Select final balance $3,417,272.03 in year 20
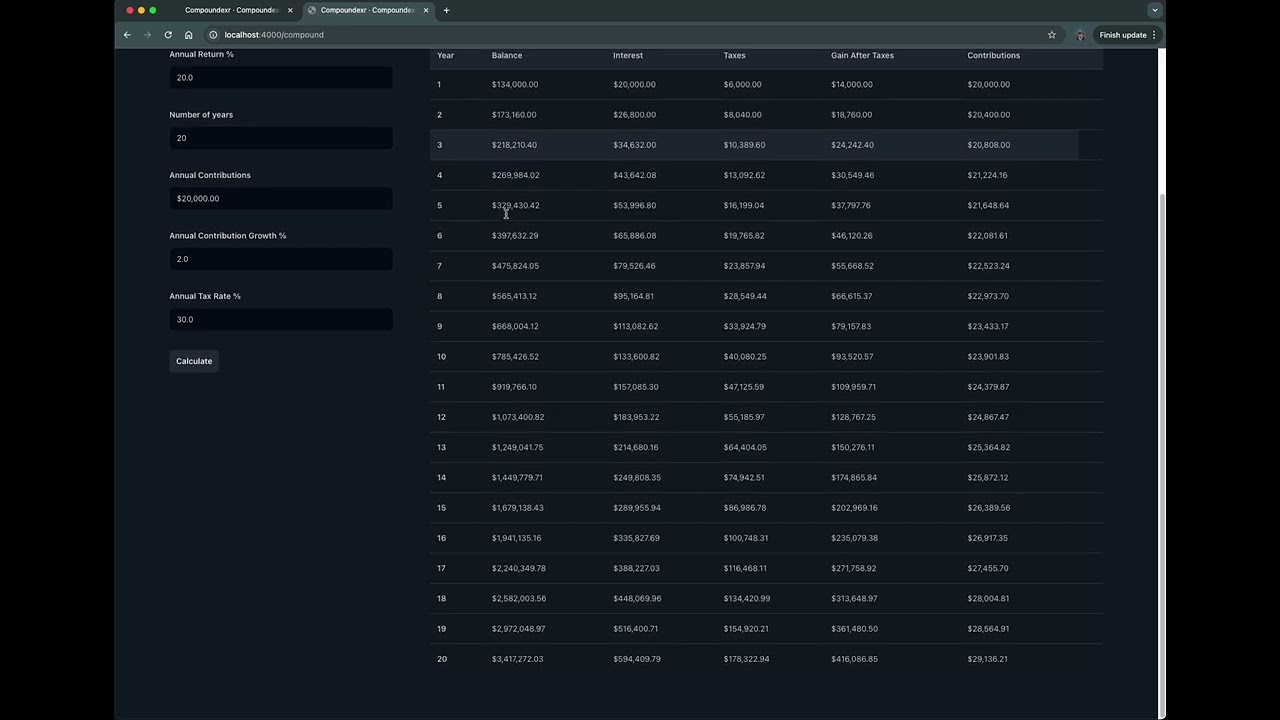The height and width of the screenshot is (720, 1280). click(x=517, y=659)
